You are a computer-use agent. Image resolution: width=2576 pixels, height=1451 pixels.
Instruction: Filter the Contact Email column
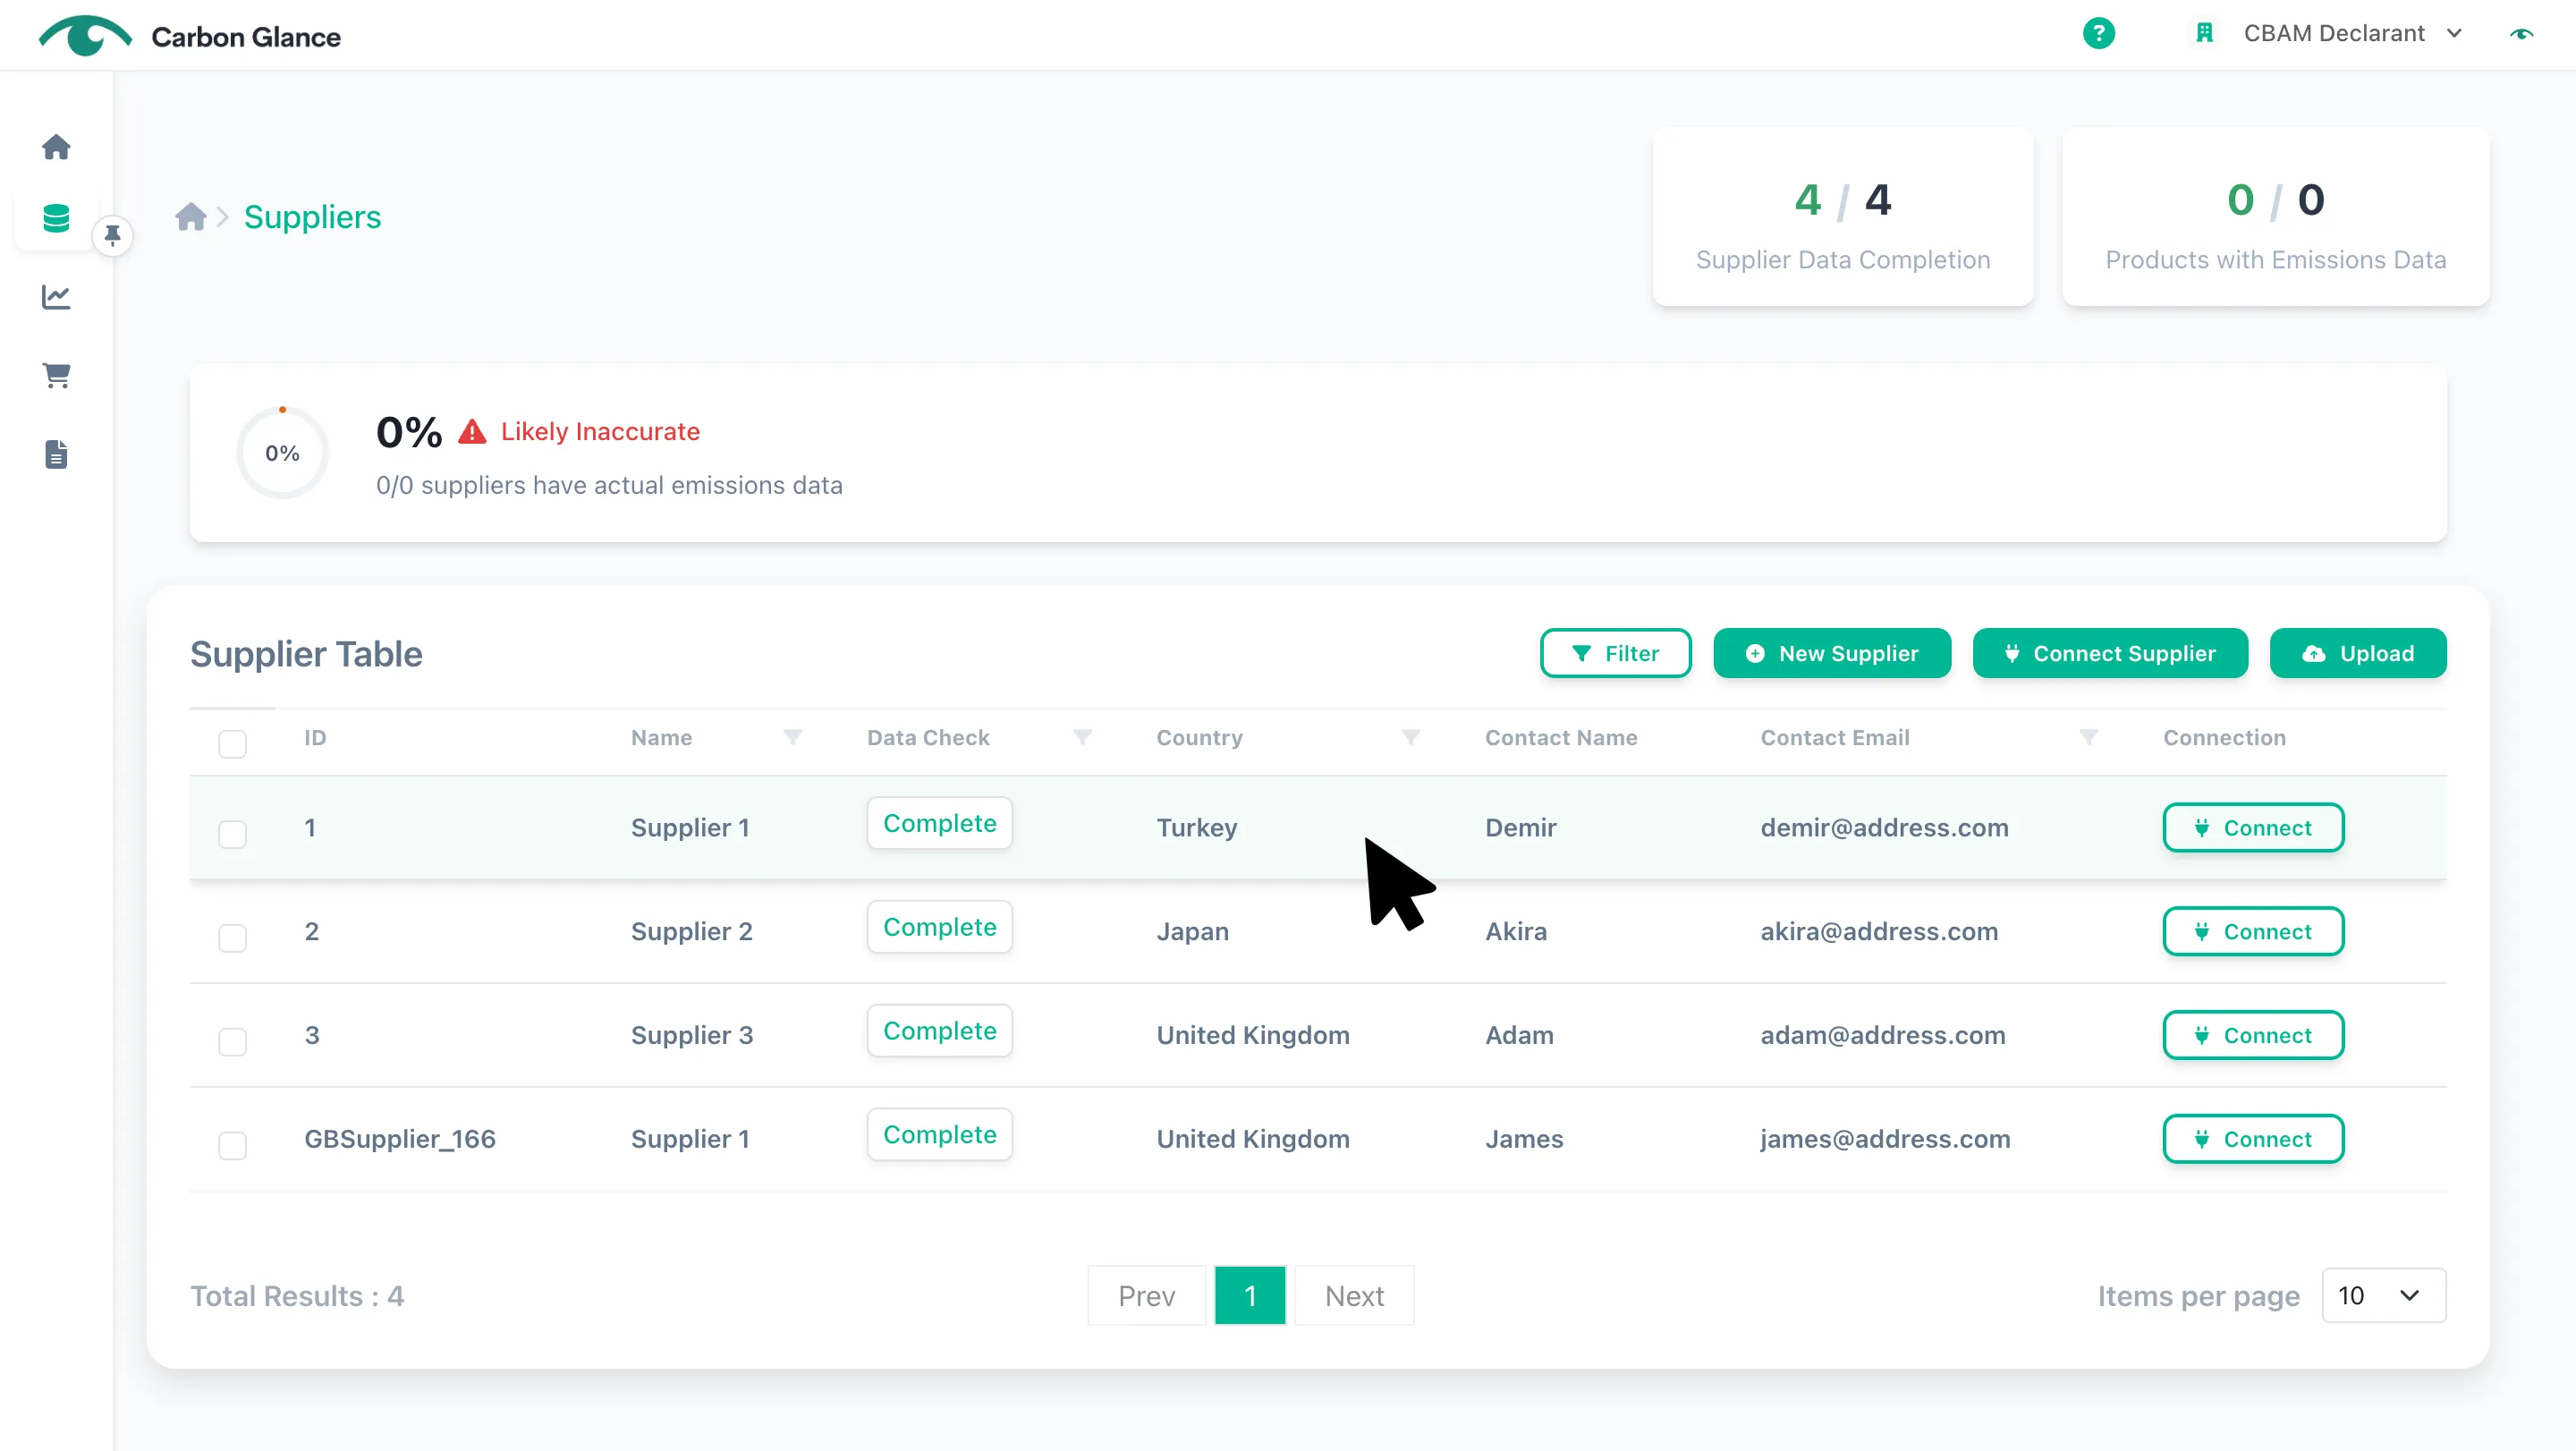pyautogui.click(x=2088, y=737)
